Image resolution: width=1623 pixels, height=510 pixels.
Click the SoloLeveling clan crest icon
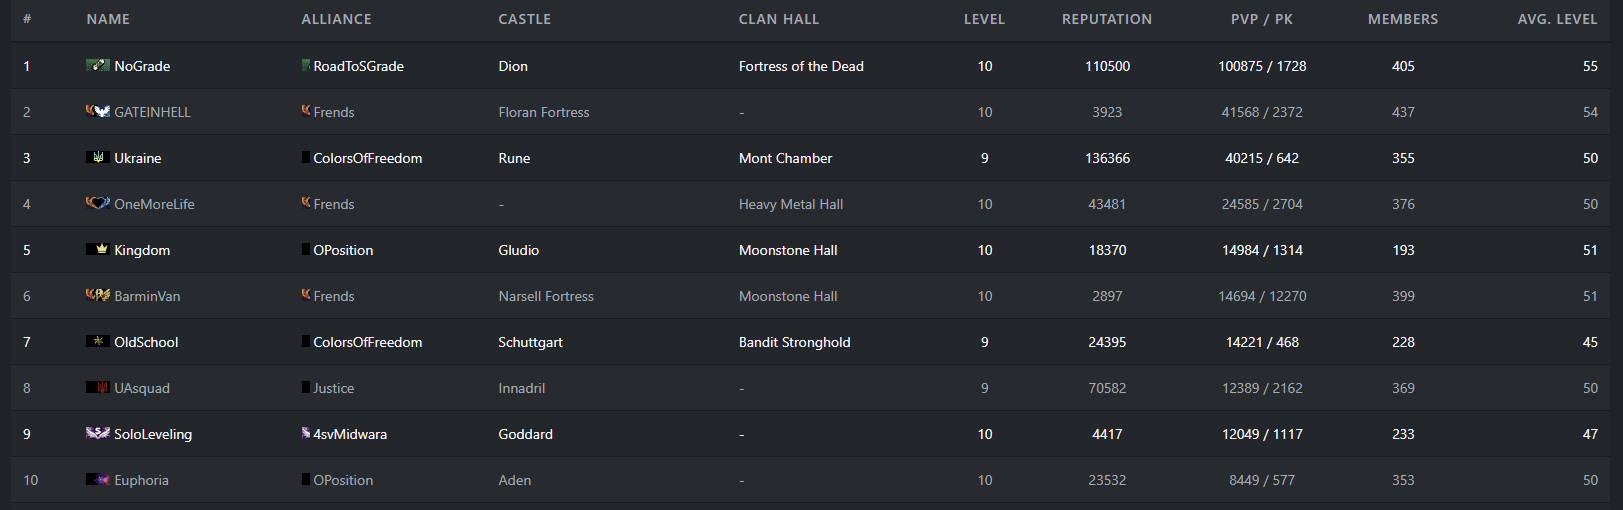click(97, 434)
